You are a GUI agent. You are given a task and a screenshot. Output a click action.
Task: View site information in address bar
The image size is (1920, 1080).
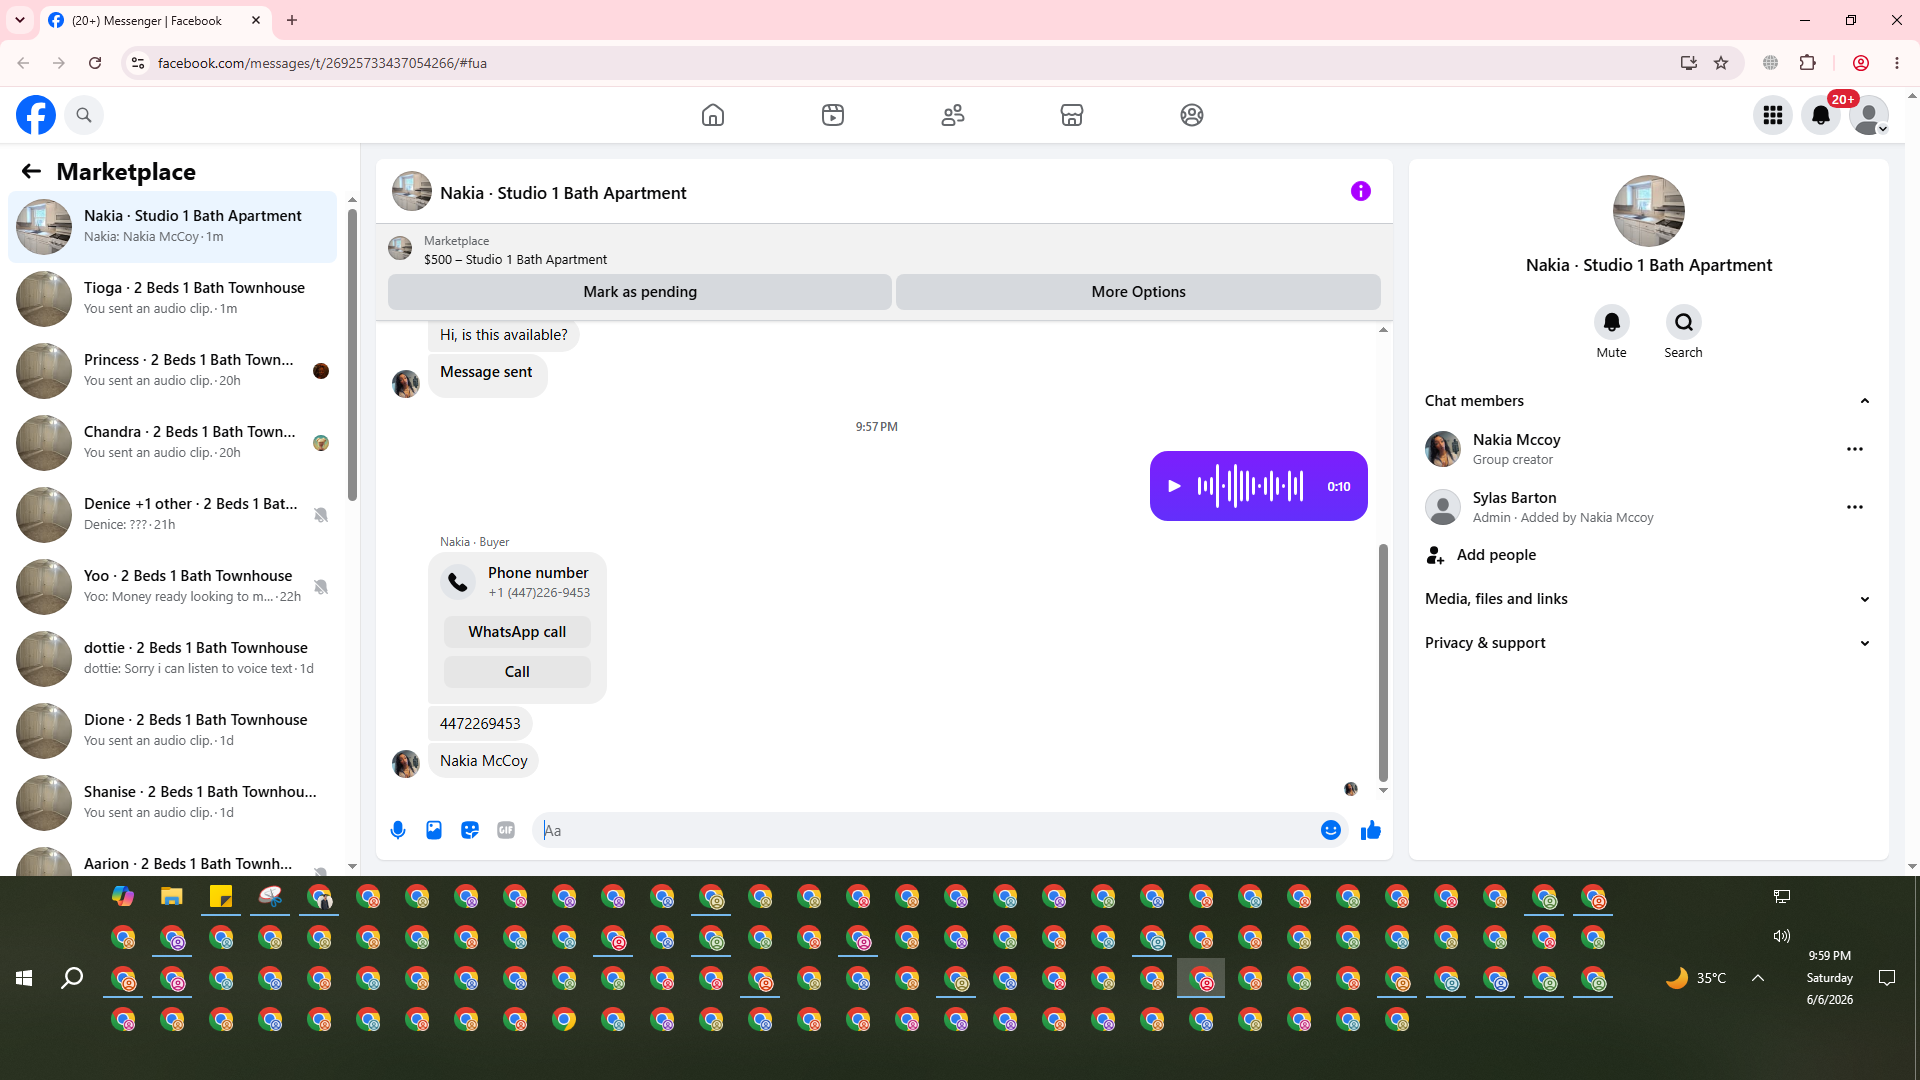point(138,63)
